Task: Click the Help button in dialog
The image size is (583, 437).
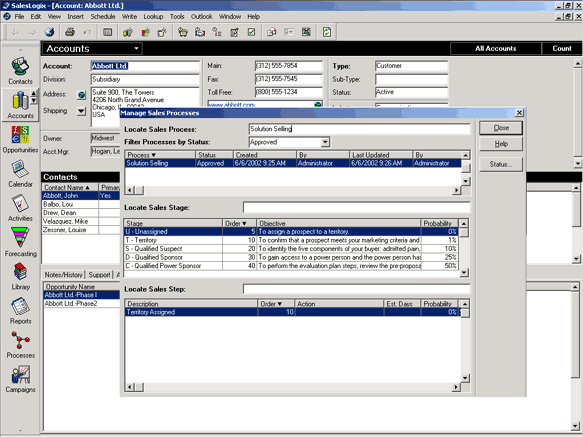Action: pyautogui.click(x=501, y=144)
